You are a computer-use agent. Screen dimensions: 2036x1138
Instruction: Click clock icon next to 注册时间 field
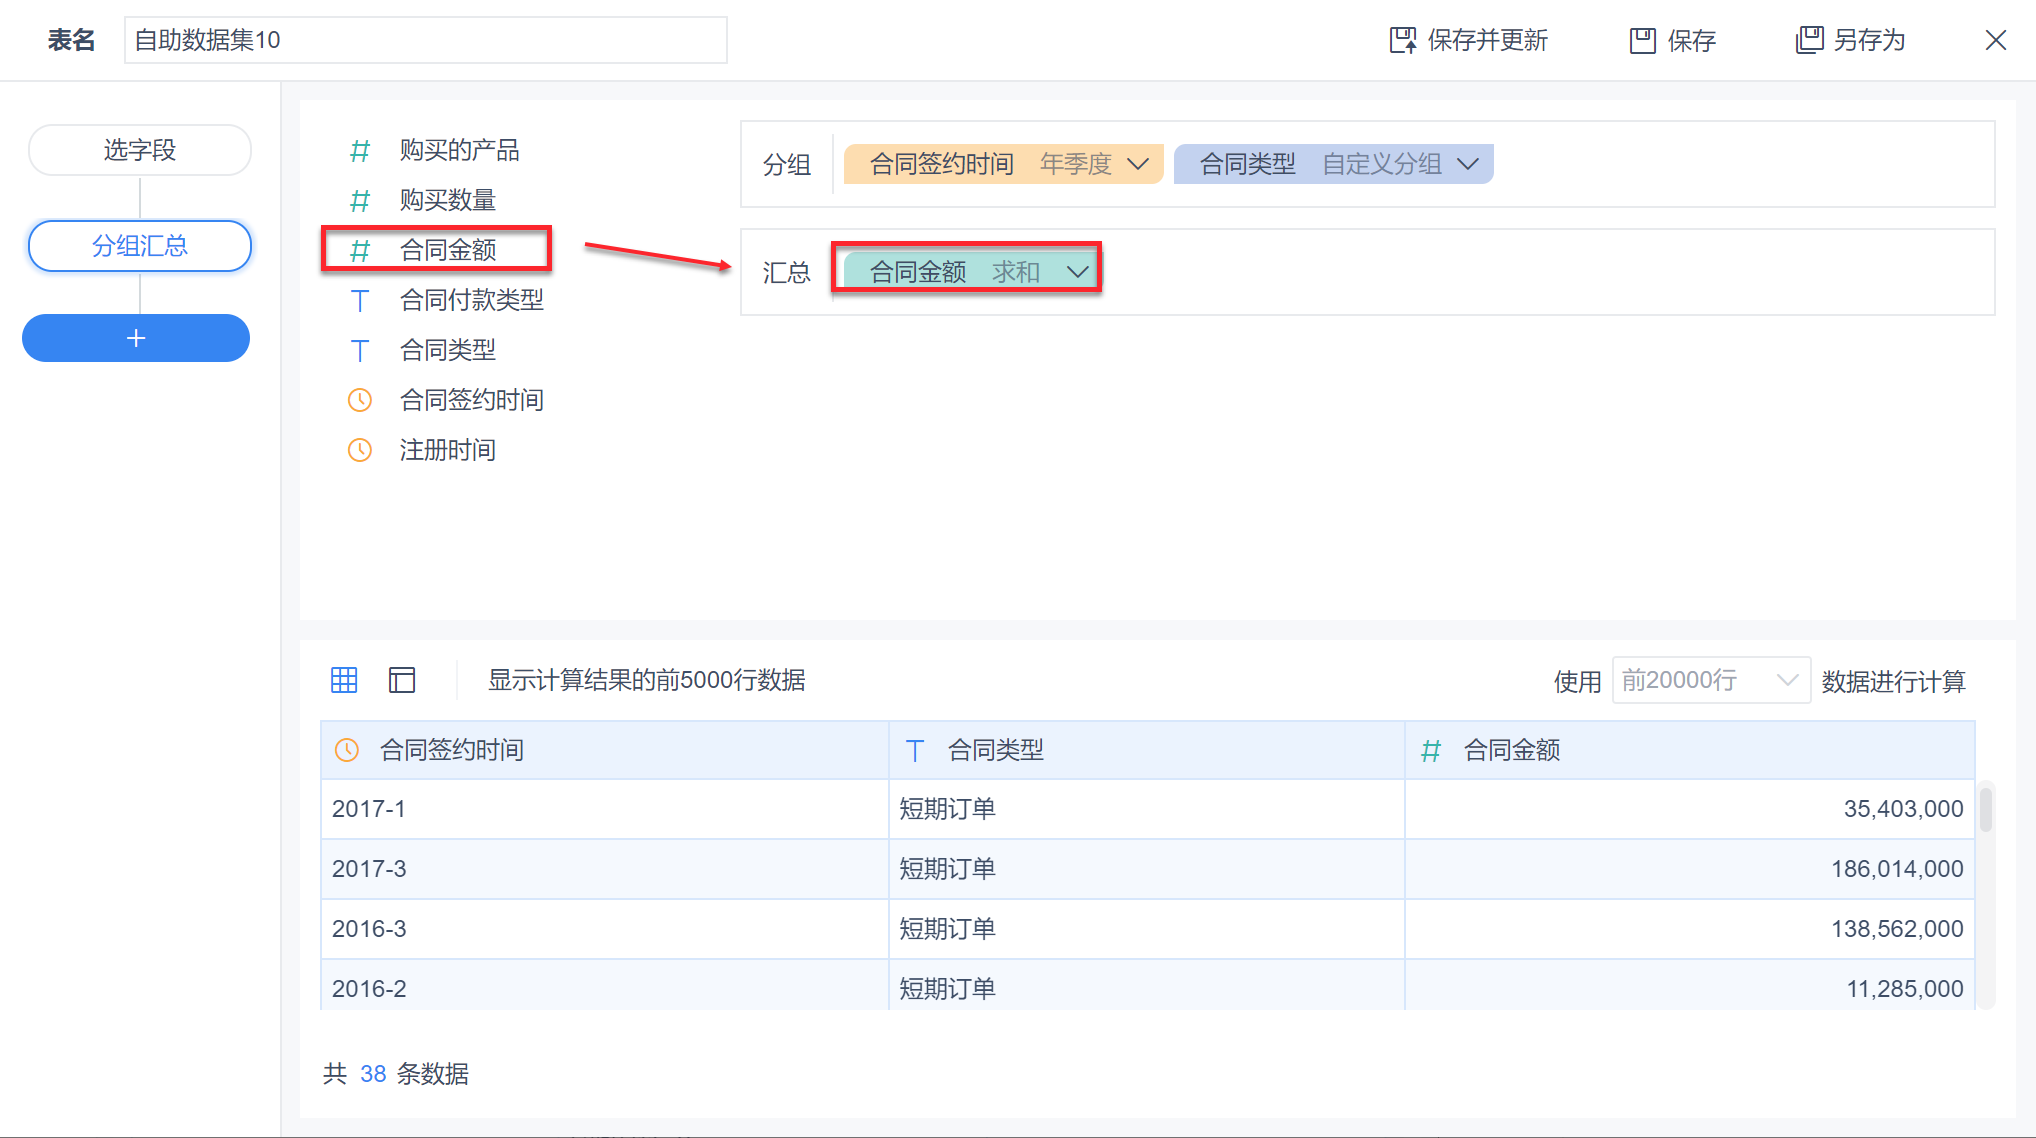(x=360, y=450)
